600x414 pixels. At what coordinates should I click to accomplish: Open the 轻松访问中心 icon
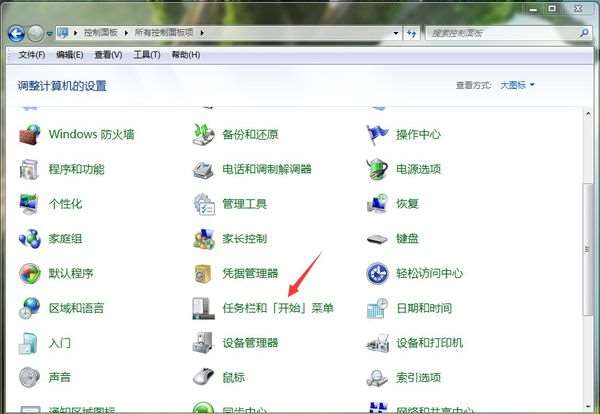(x=377, y=273)
